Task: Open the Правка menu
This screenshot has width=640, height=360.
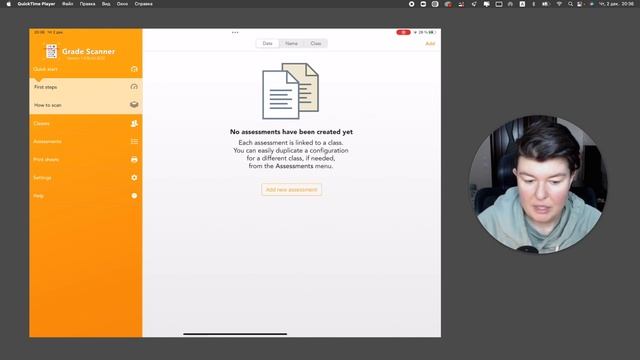Action: [x=87, y=4]
